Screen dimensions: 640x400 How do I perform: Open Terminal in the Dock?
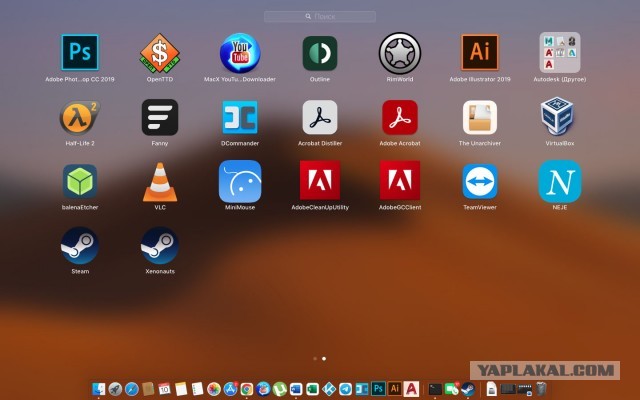(435, 389)
